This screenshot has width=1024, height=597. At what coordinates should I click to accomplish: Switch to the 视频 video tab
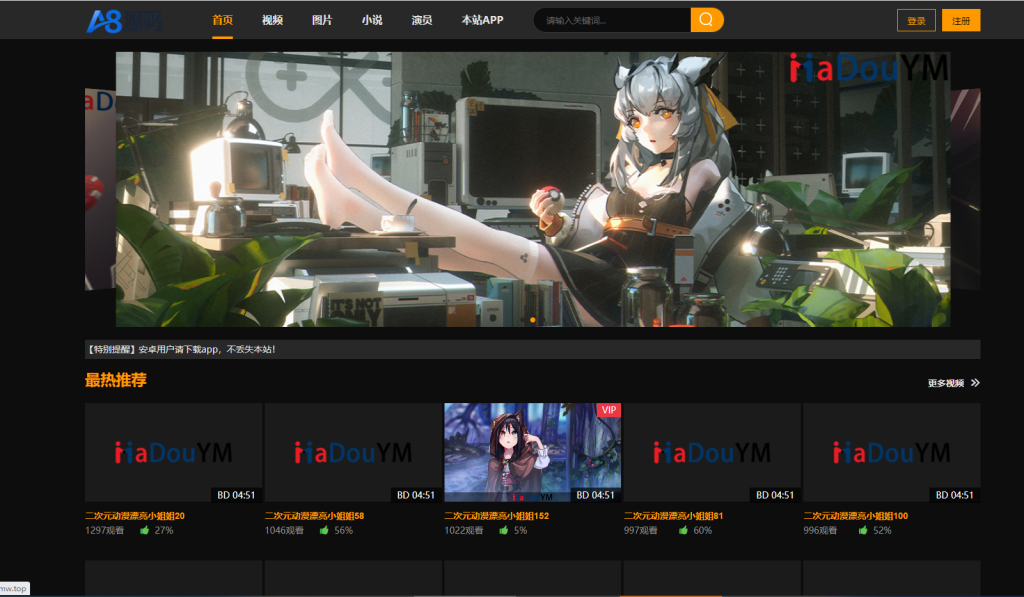272,20
